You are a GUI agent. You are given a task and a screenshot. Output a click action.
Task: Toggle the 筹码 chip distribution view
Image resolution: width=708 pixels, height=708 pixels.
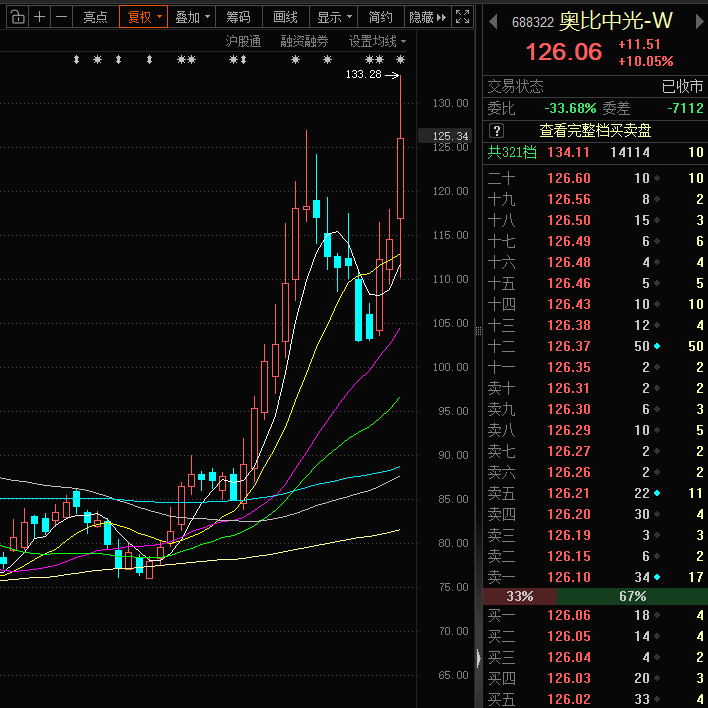click(238, 17)
